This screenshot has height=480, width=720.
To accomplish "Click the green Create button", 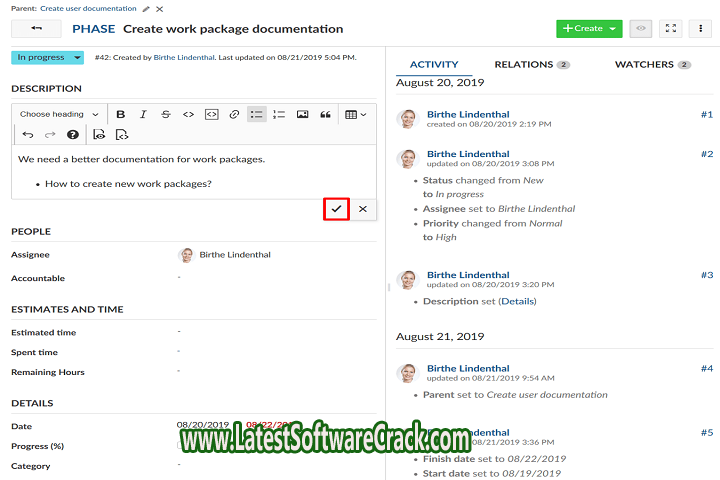I will click(x=589, y=28).
